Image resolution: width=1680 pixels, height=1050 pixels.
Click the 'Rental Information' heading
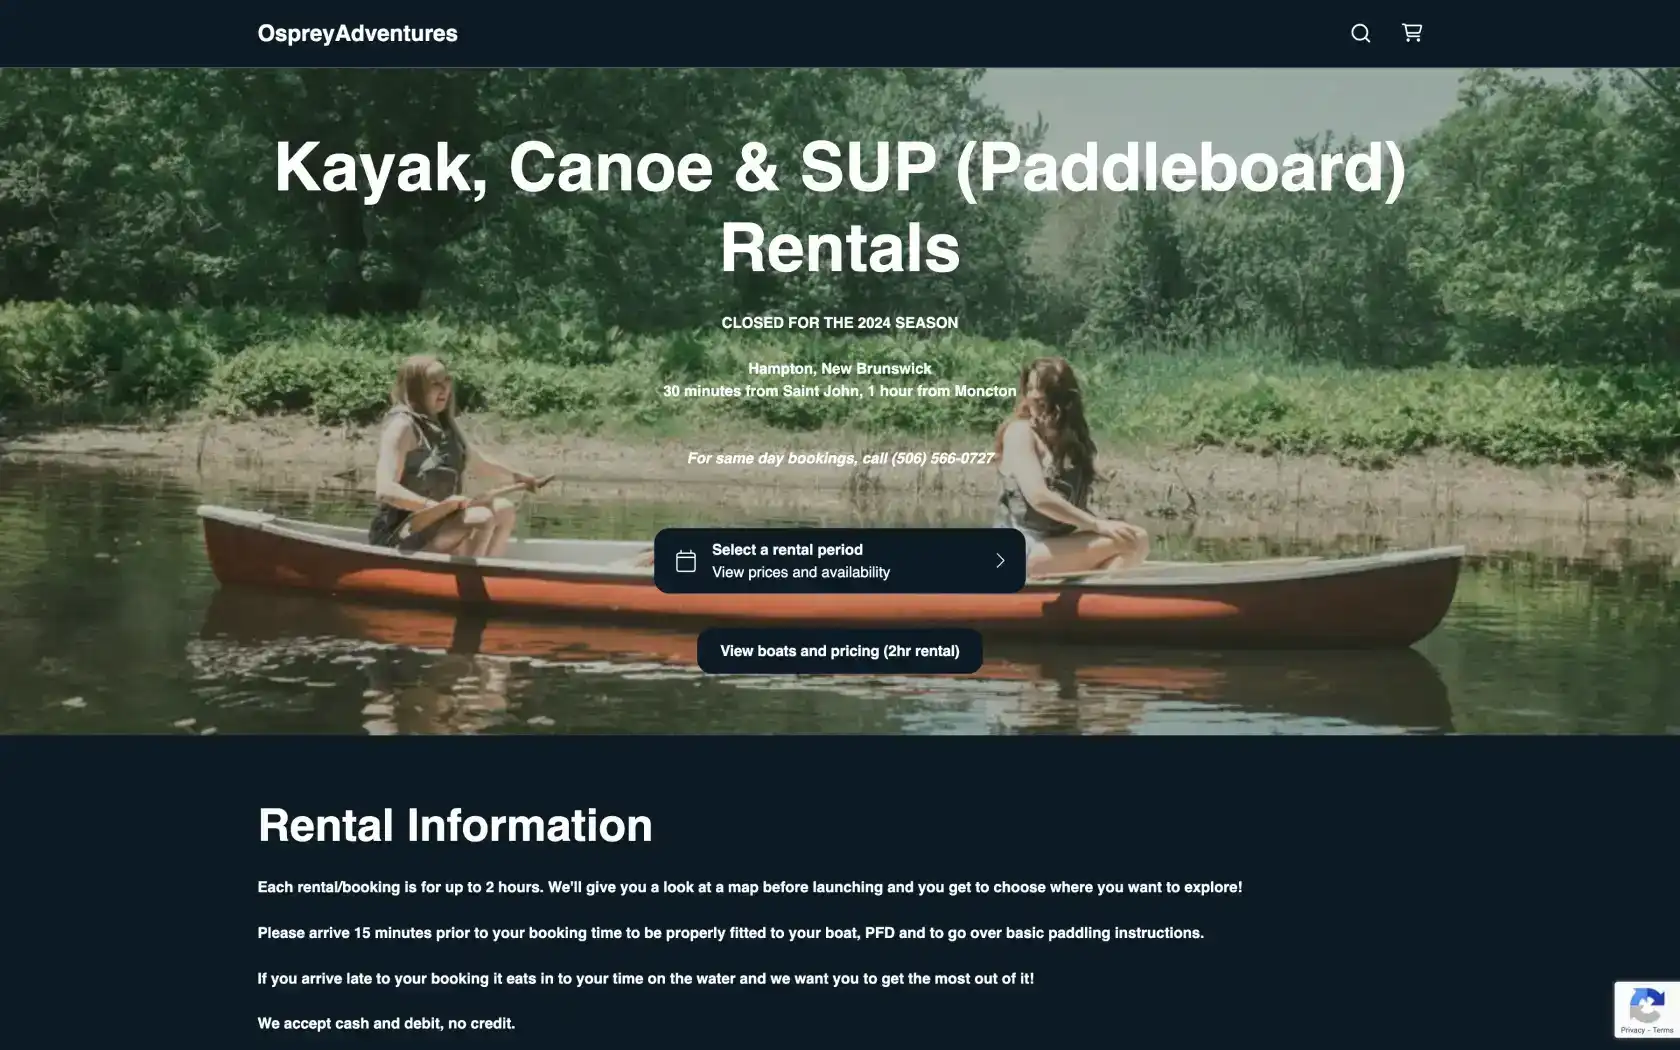[x=455, y=826]
